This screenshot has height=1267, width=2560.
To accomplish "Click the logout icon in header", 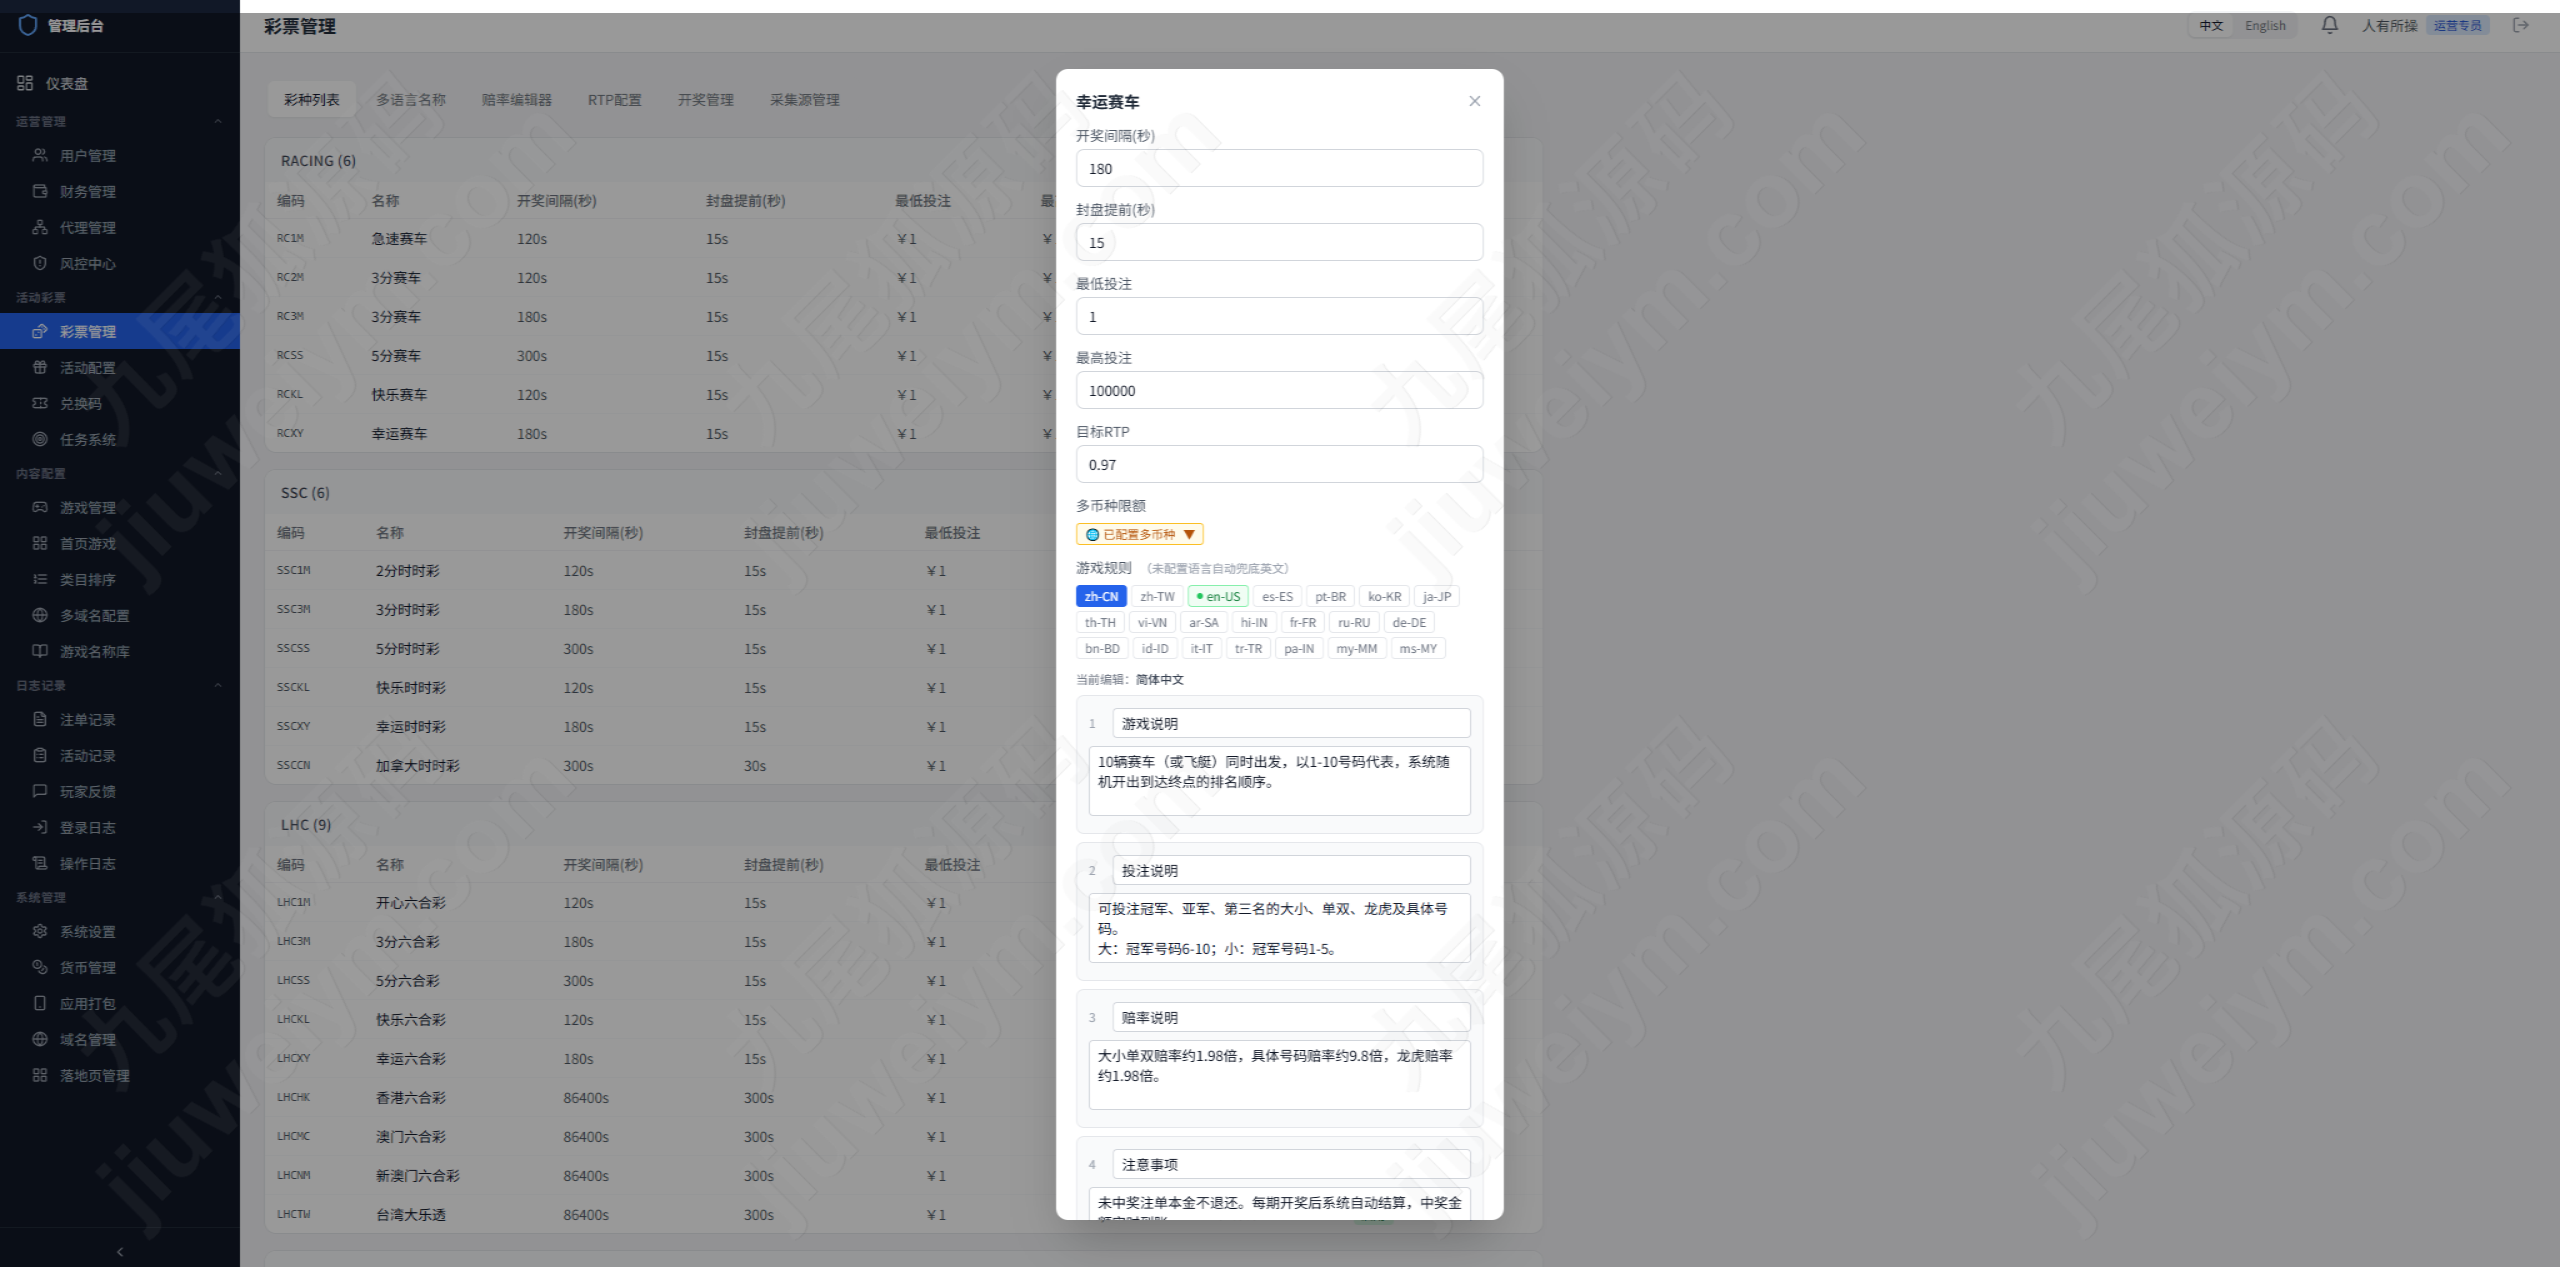I will pyautogui.click(x=2521, y=25).
